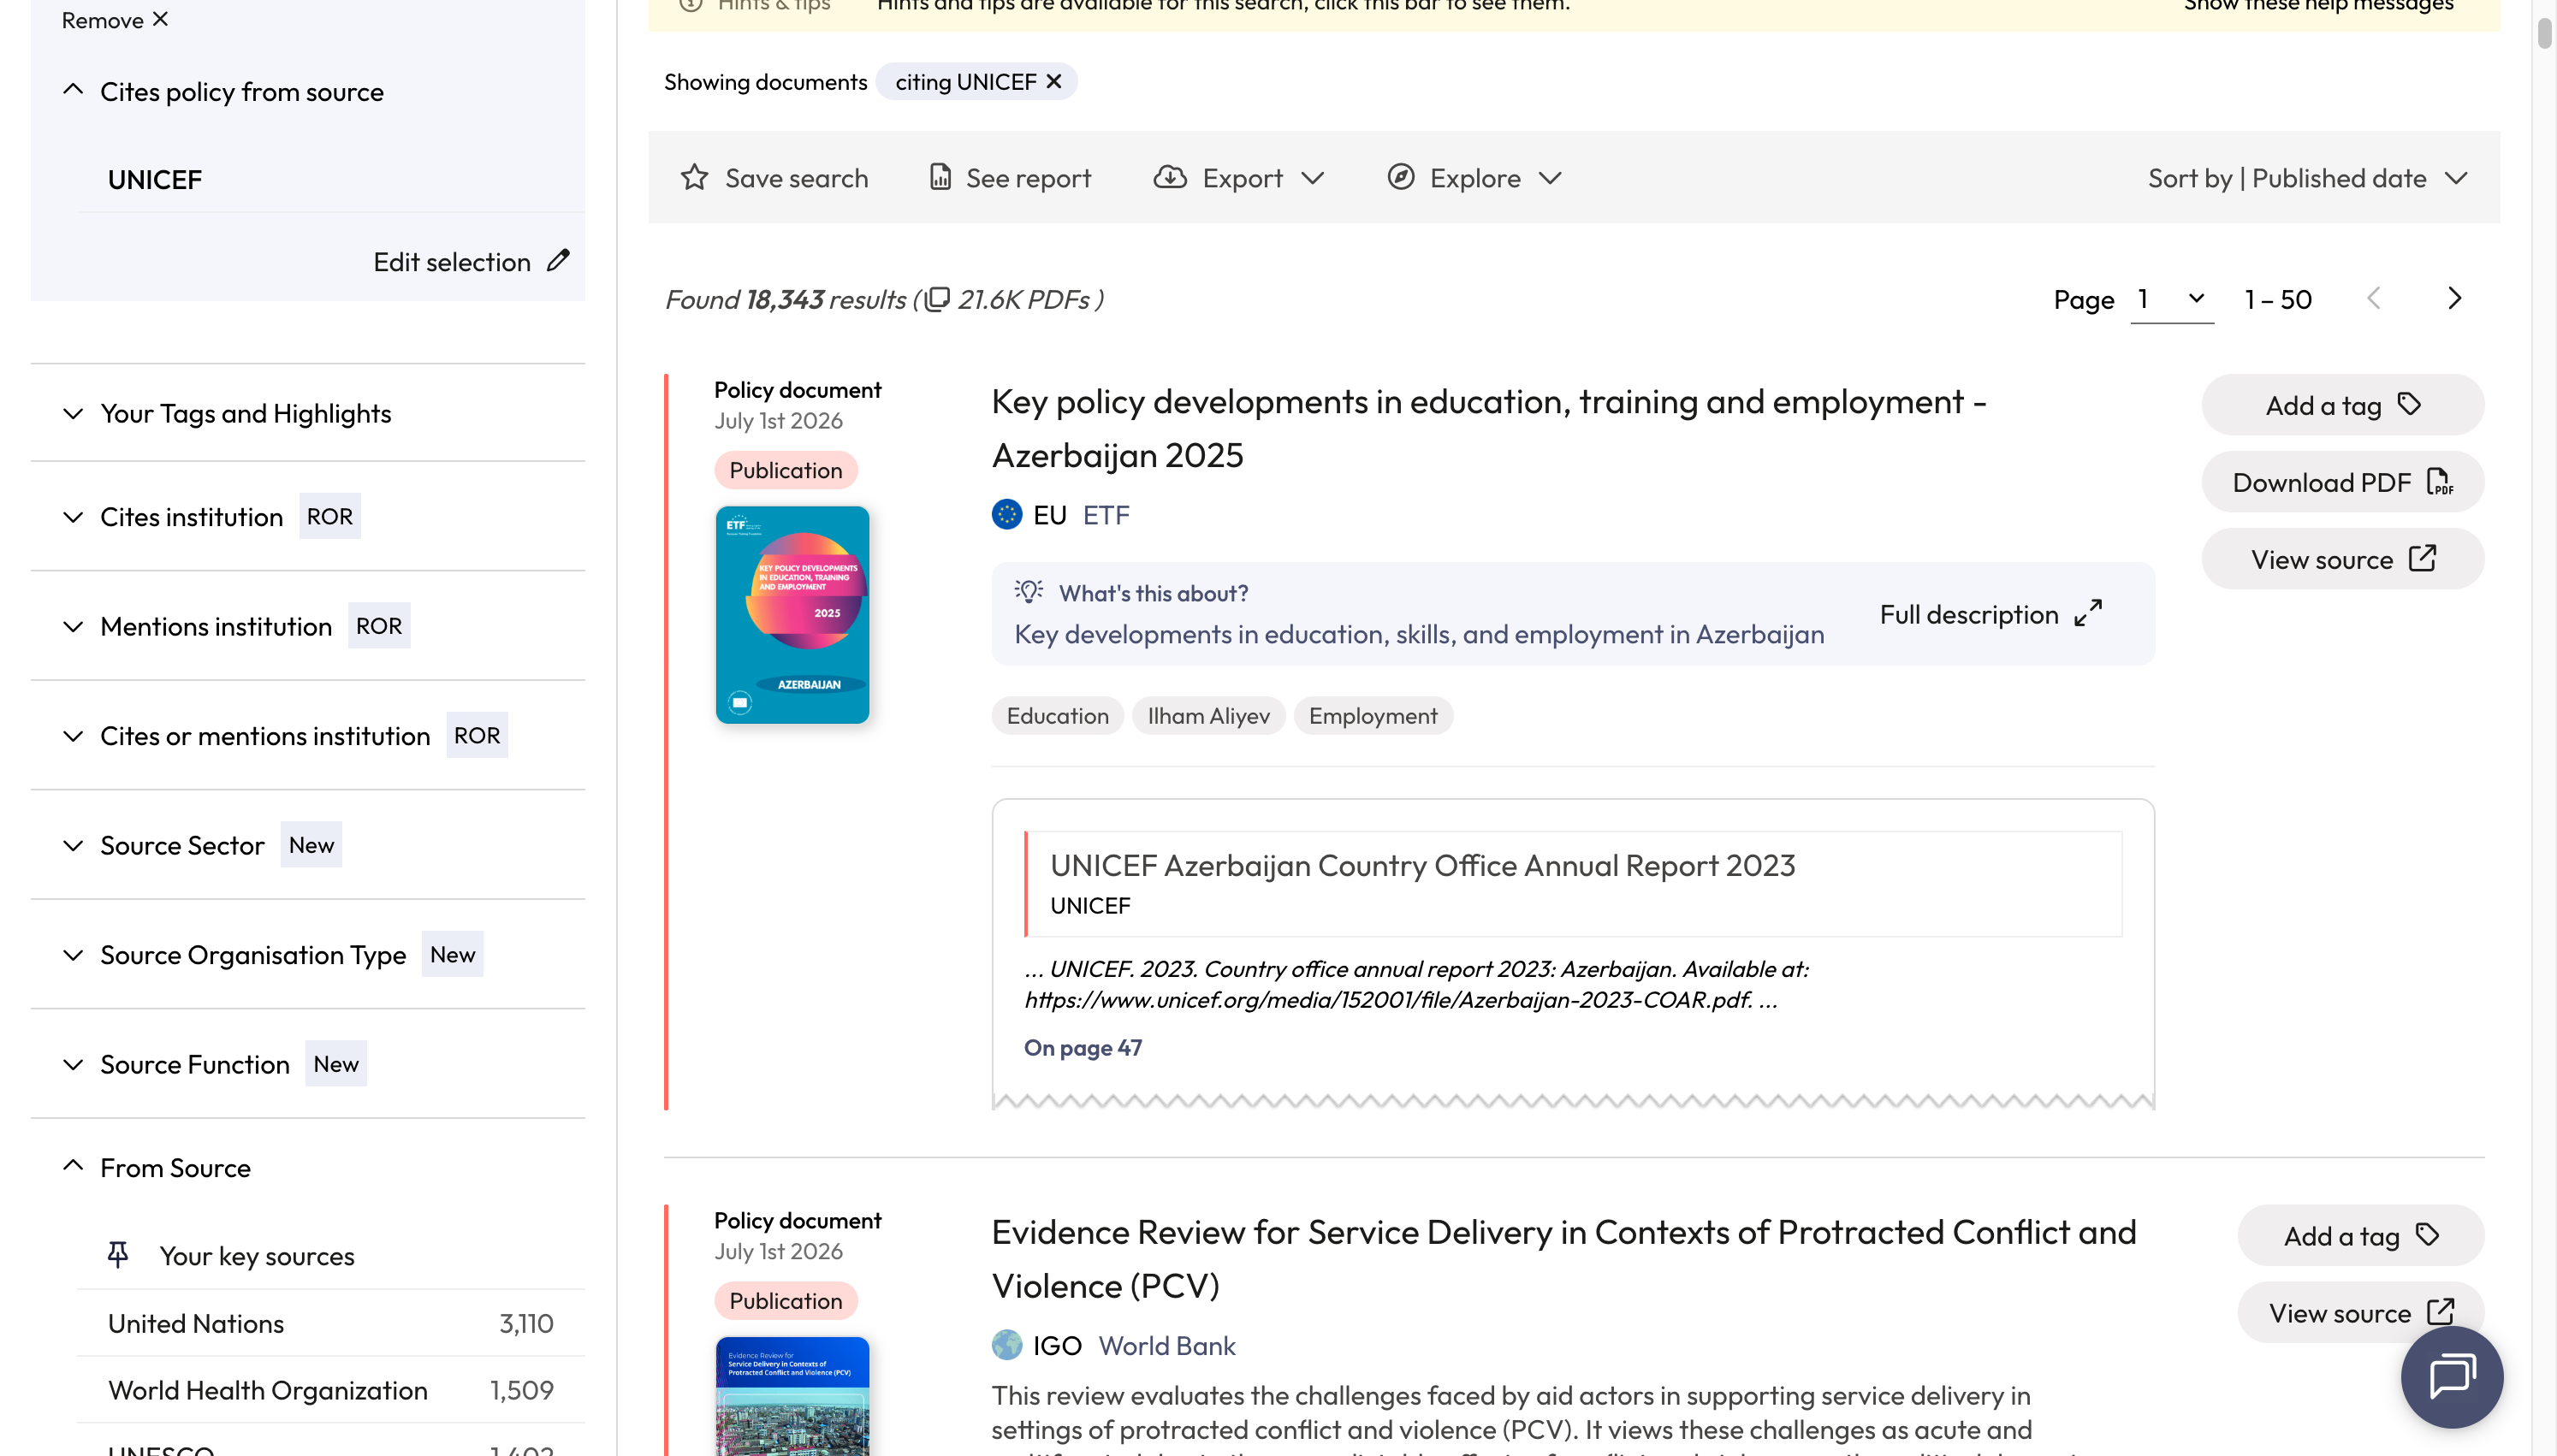Open the Page number dropdown

(2172, 299)
